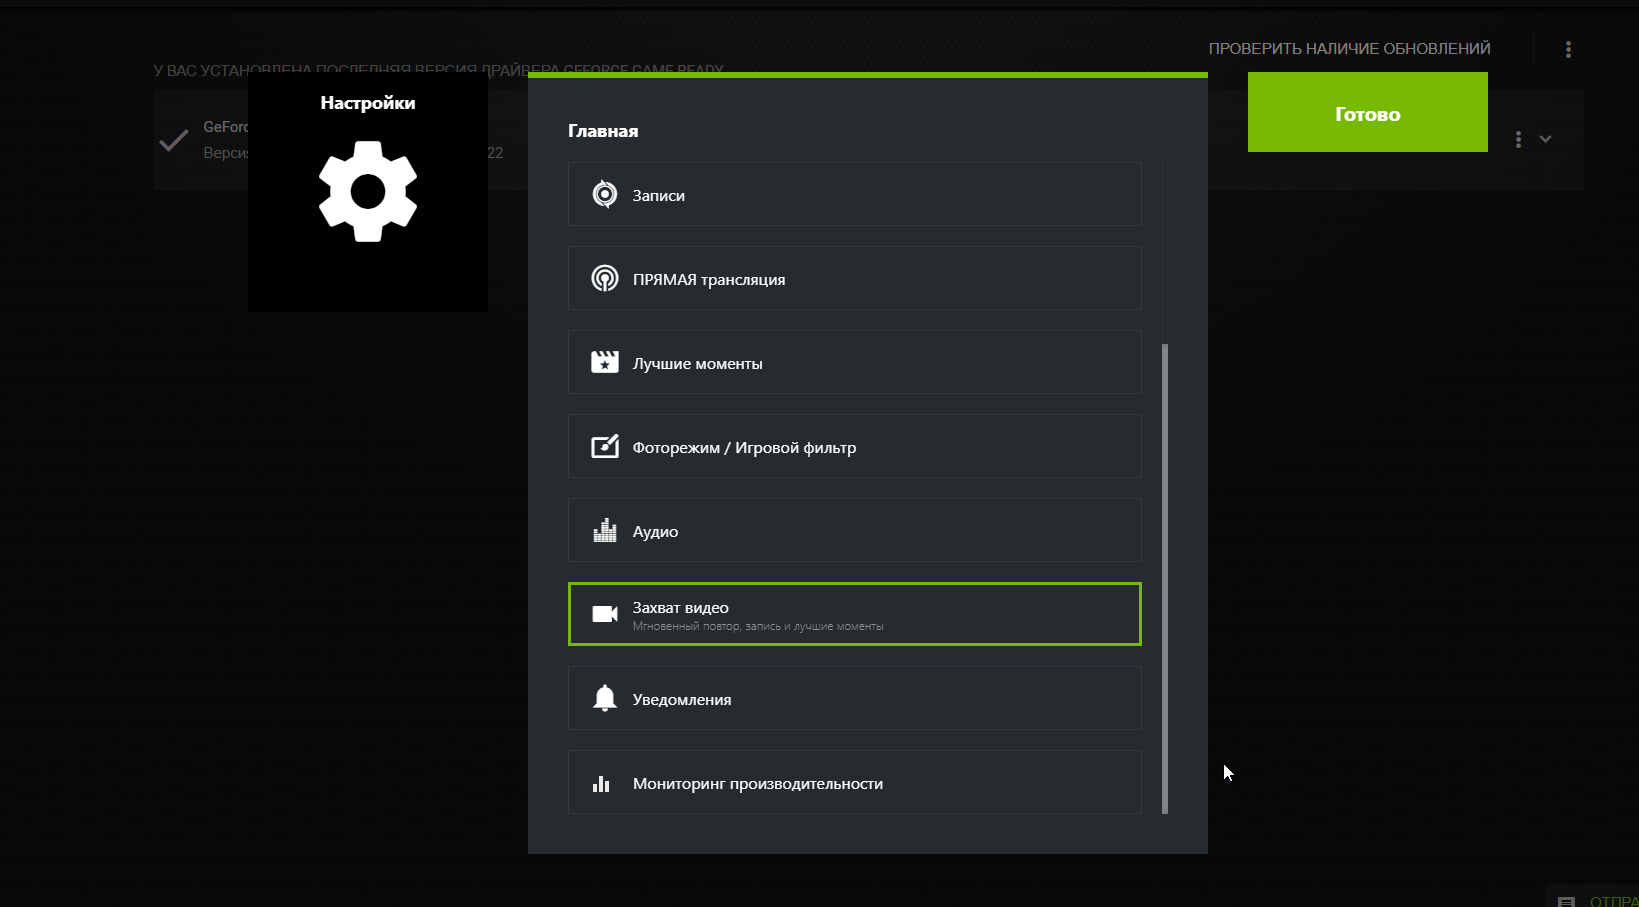Click the settings list vertical scrollbar
The image size is (1639, 907).
[1164, 578]
